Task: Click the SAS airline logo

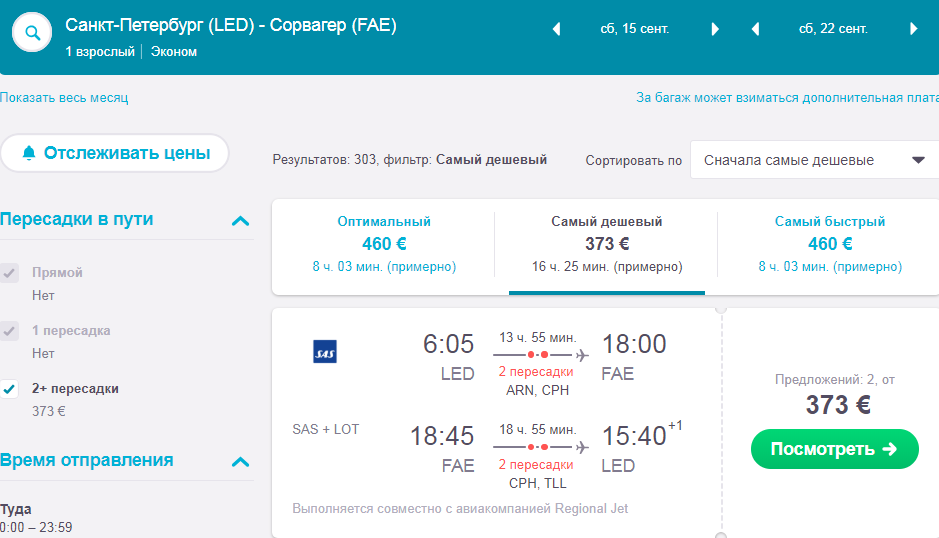Action: pos(325,352)
